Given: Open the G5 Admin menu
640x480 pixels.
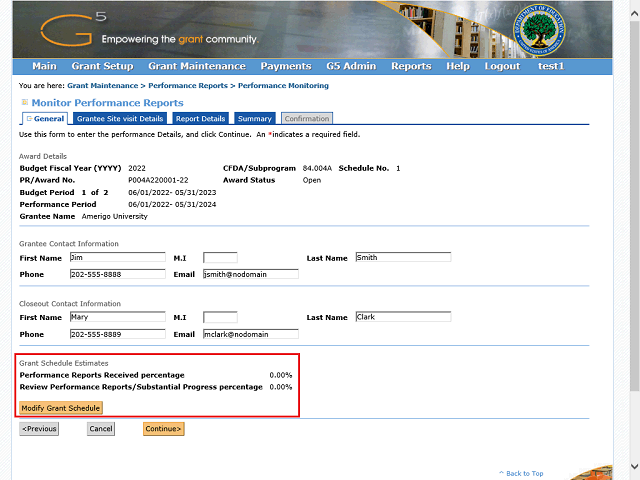Looking at the screenshot, I should click(x=351, y=66).
